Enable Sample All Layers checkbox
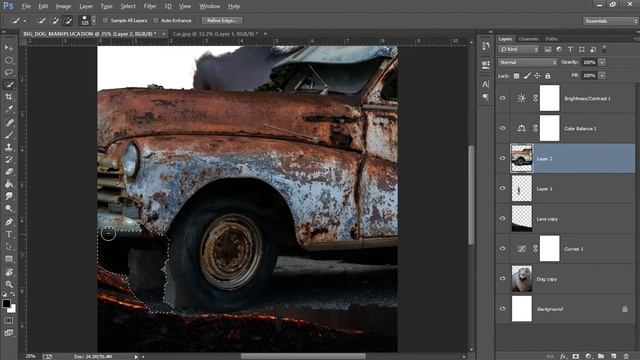Viewport: 640px width, 360px height. click(x=105, y=20)
